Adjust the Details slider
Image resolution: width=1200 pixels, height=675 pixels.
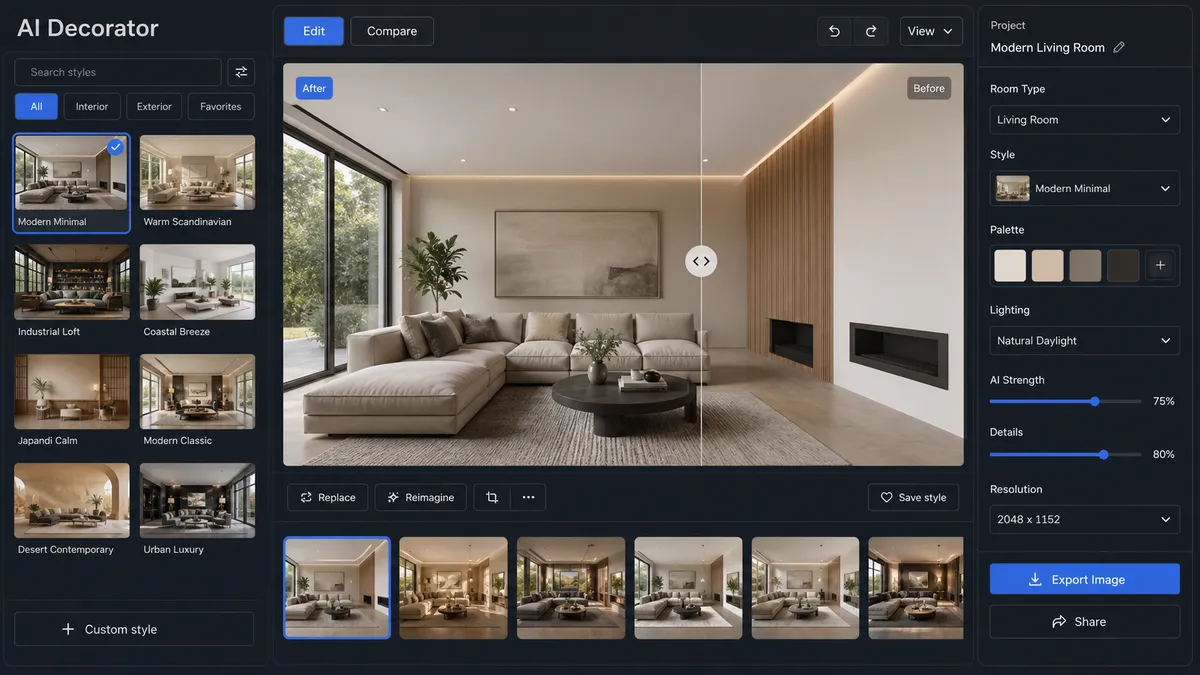pyautogui.click(x=1103, y=454)
